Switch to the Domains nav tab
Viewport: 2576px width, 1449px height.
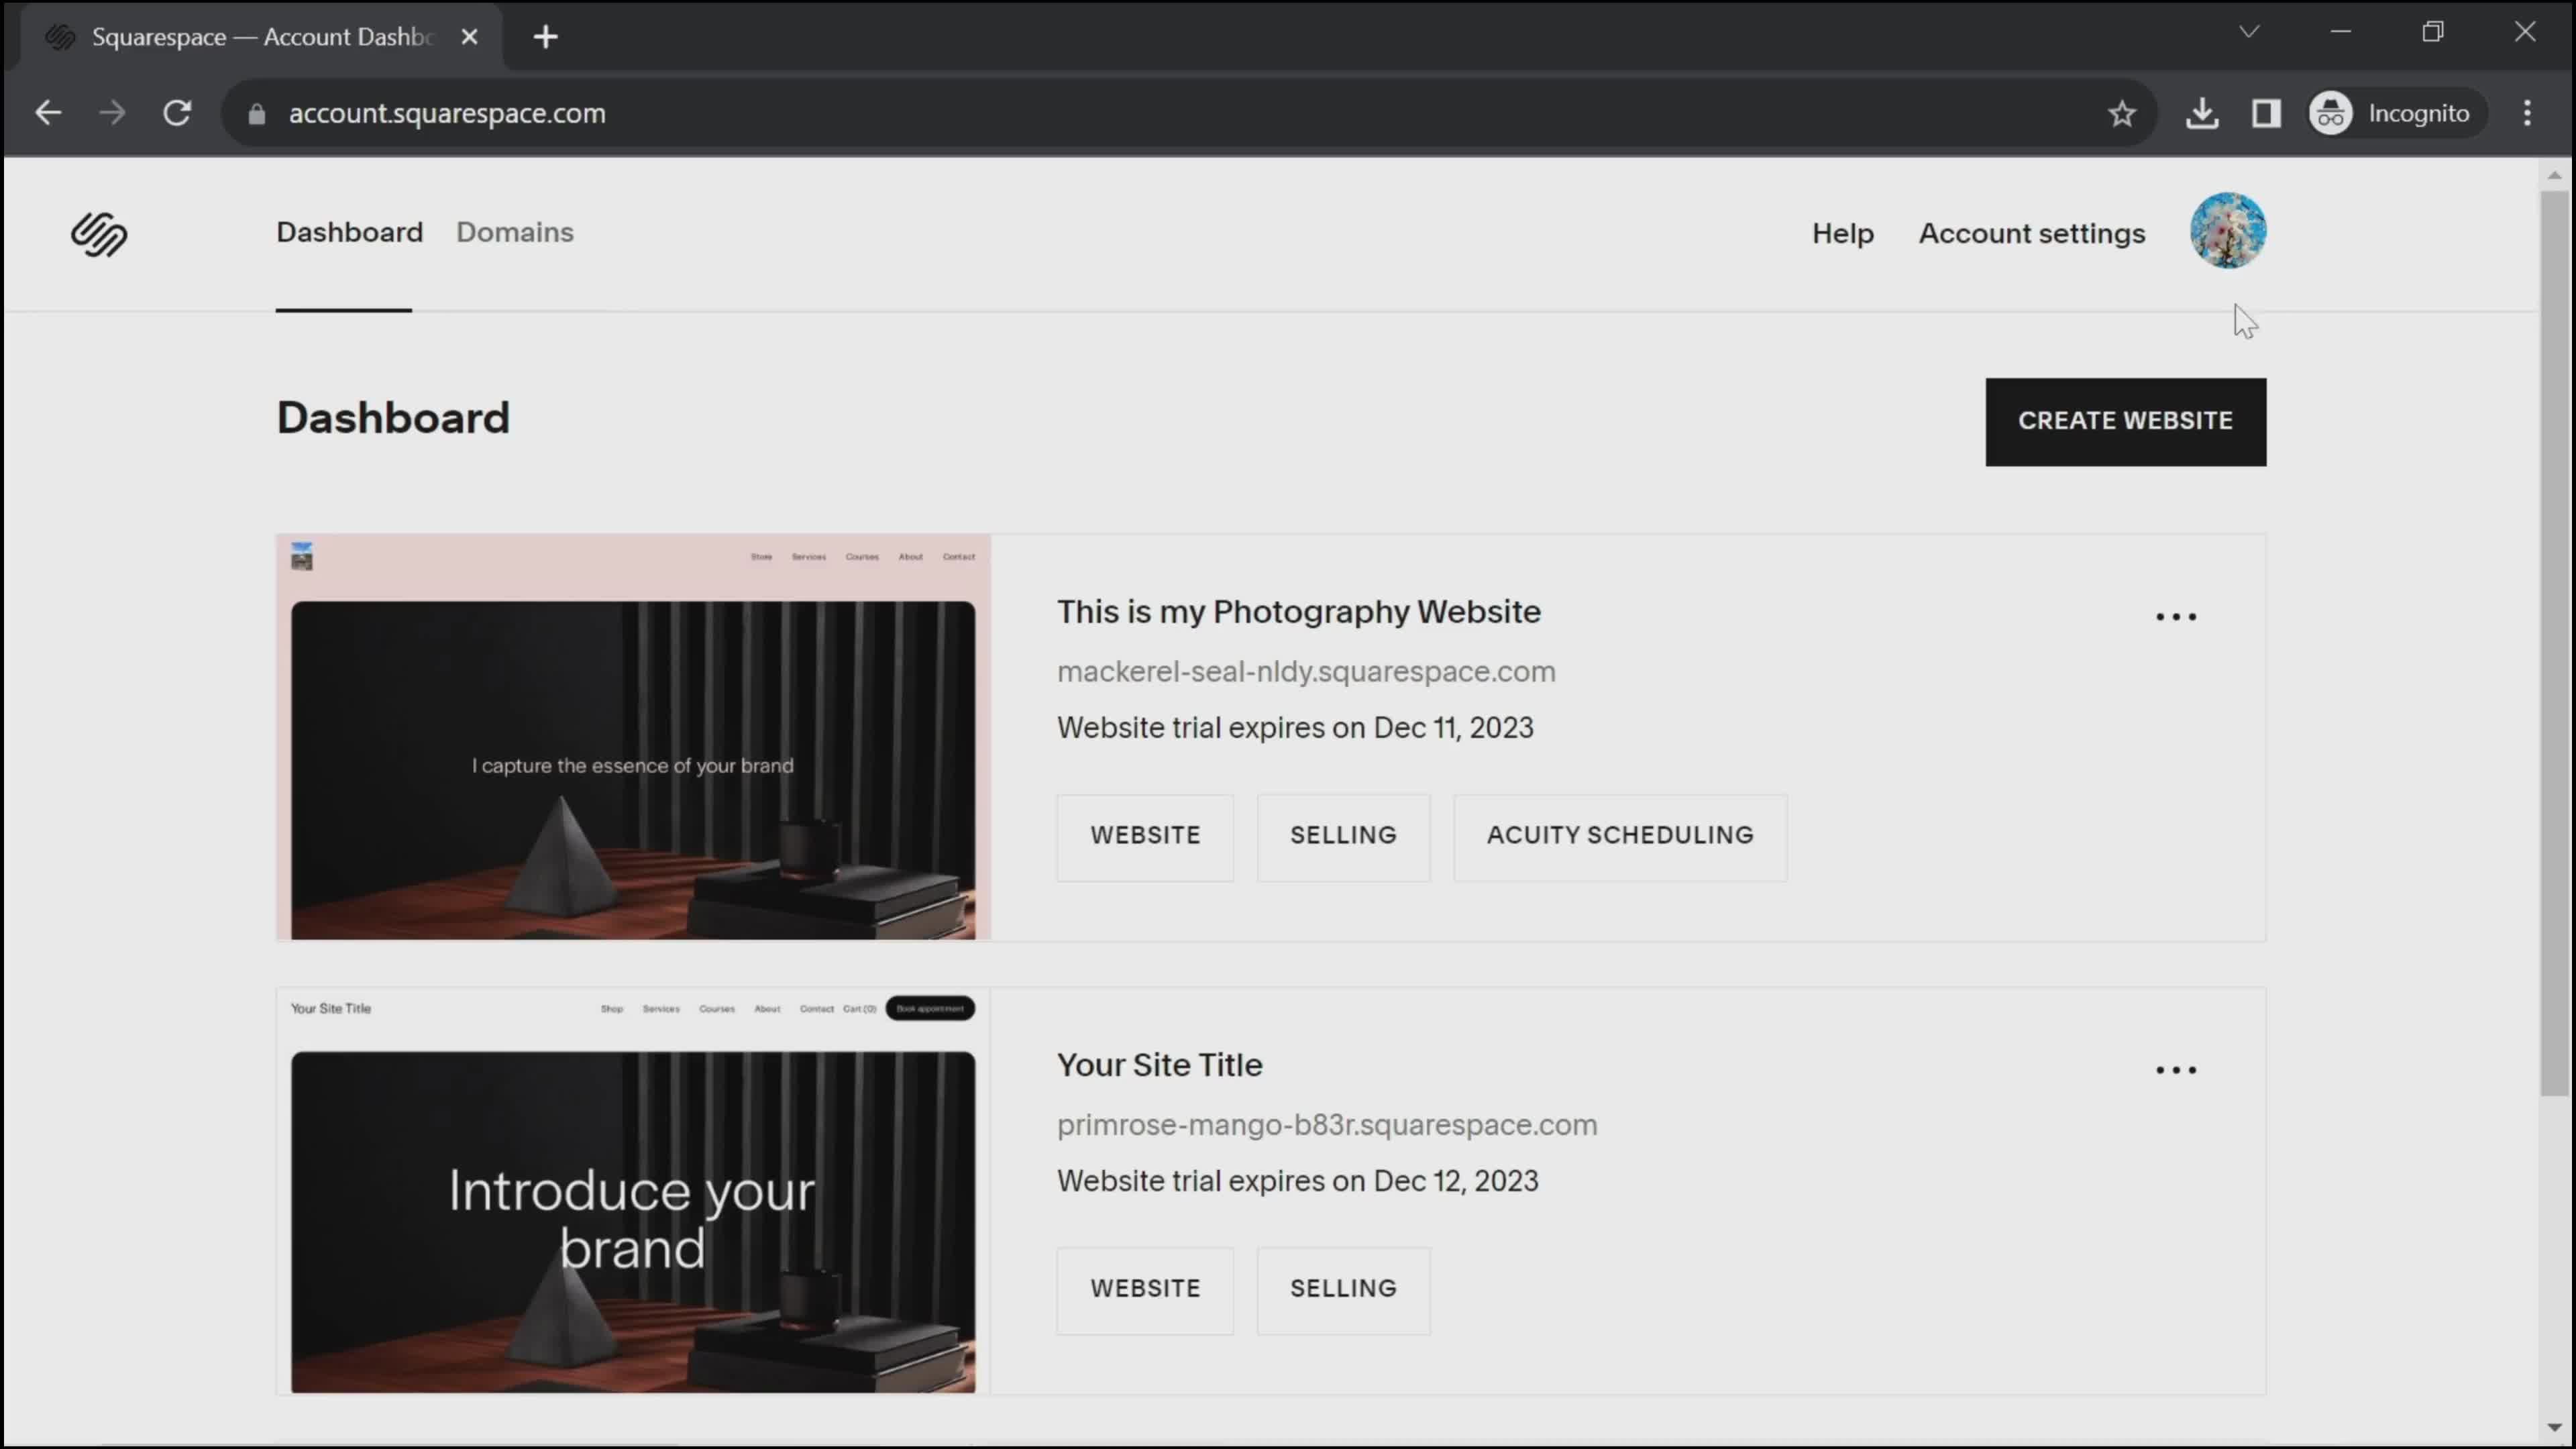click(514, 232)
